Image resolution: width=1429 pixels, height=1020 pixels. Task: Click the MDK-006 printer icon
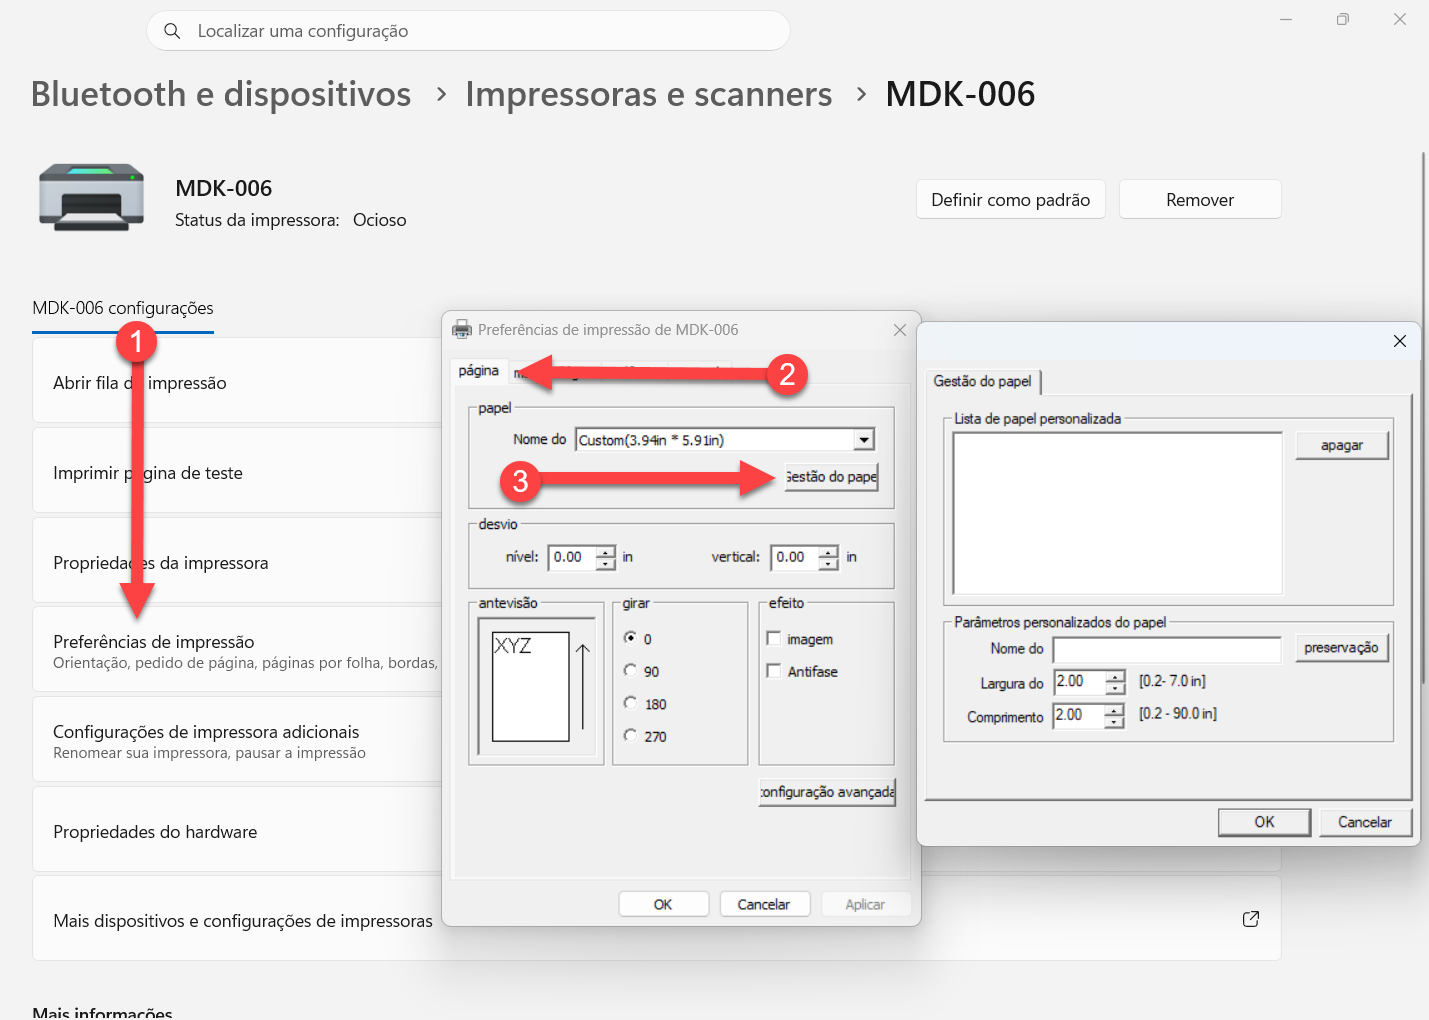click(x=92, y=197)
